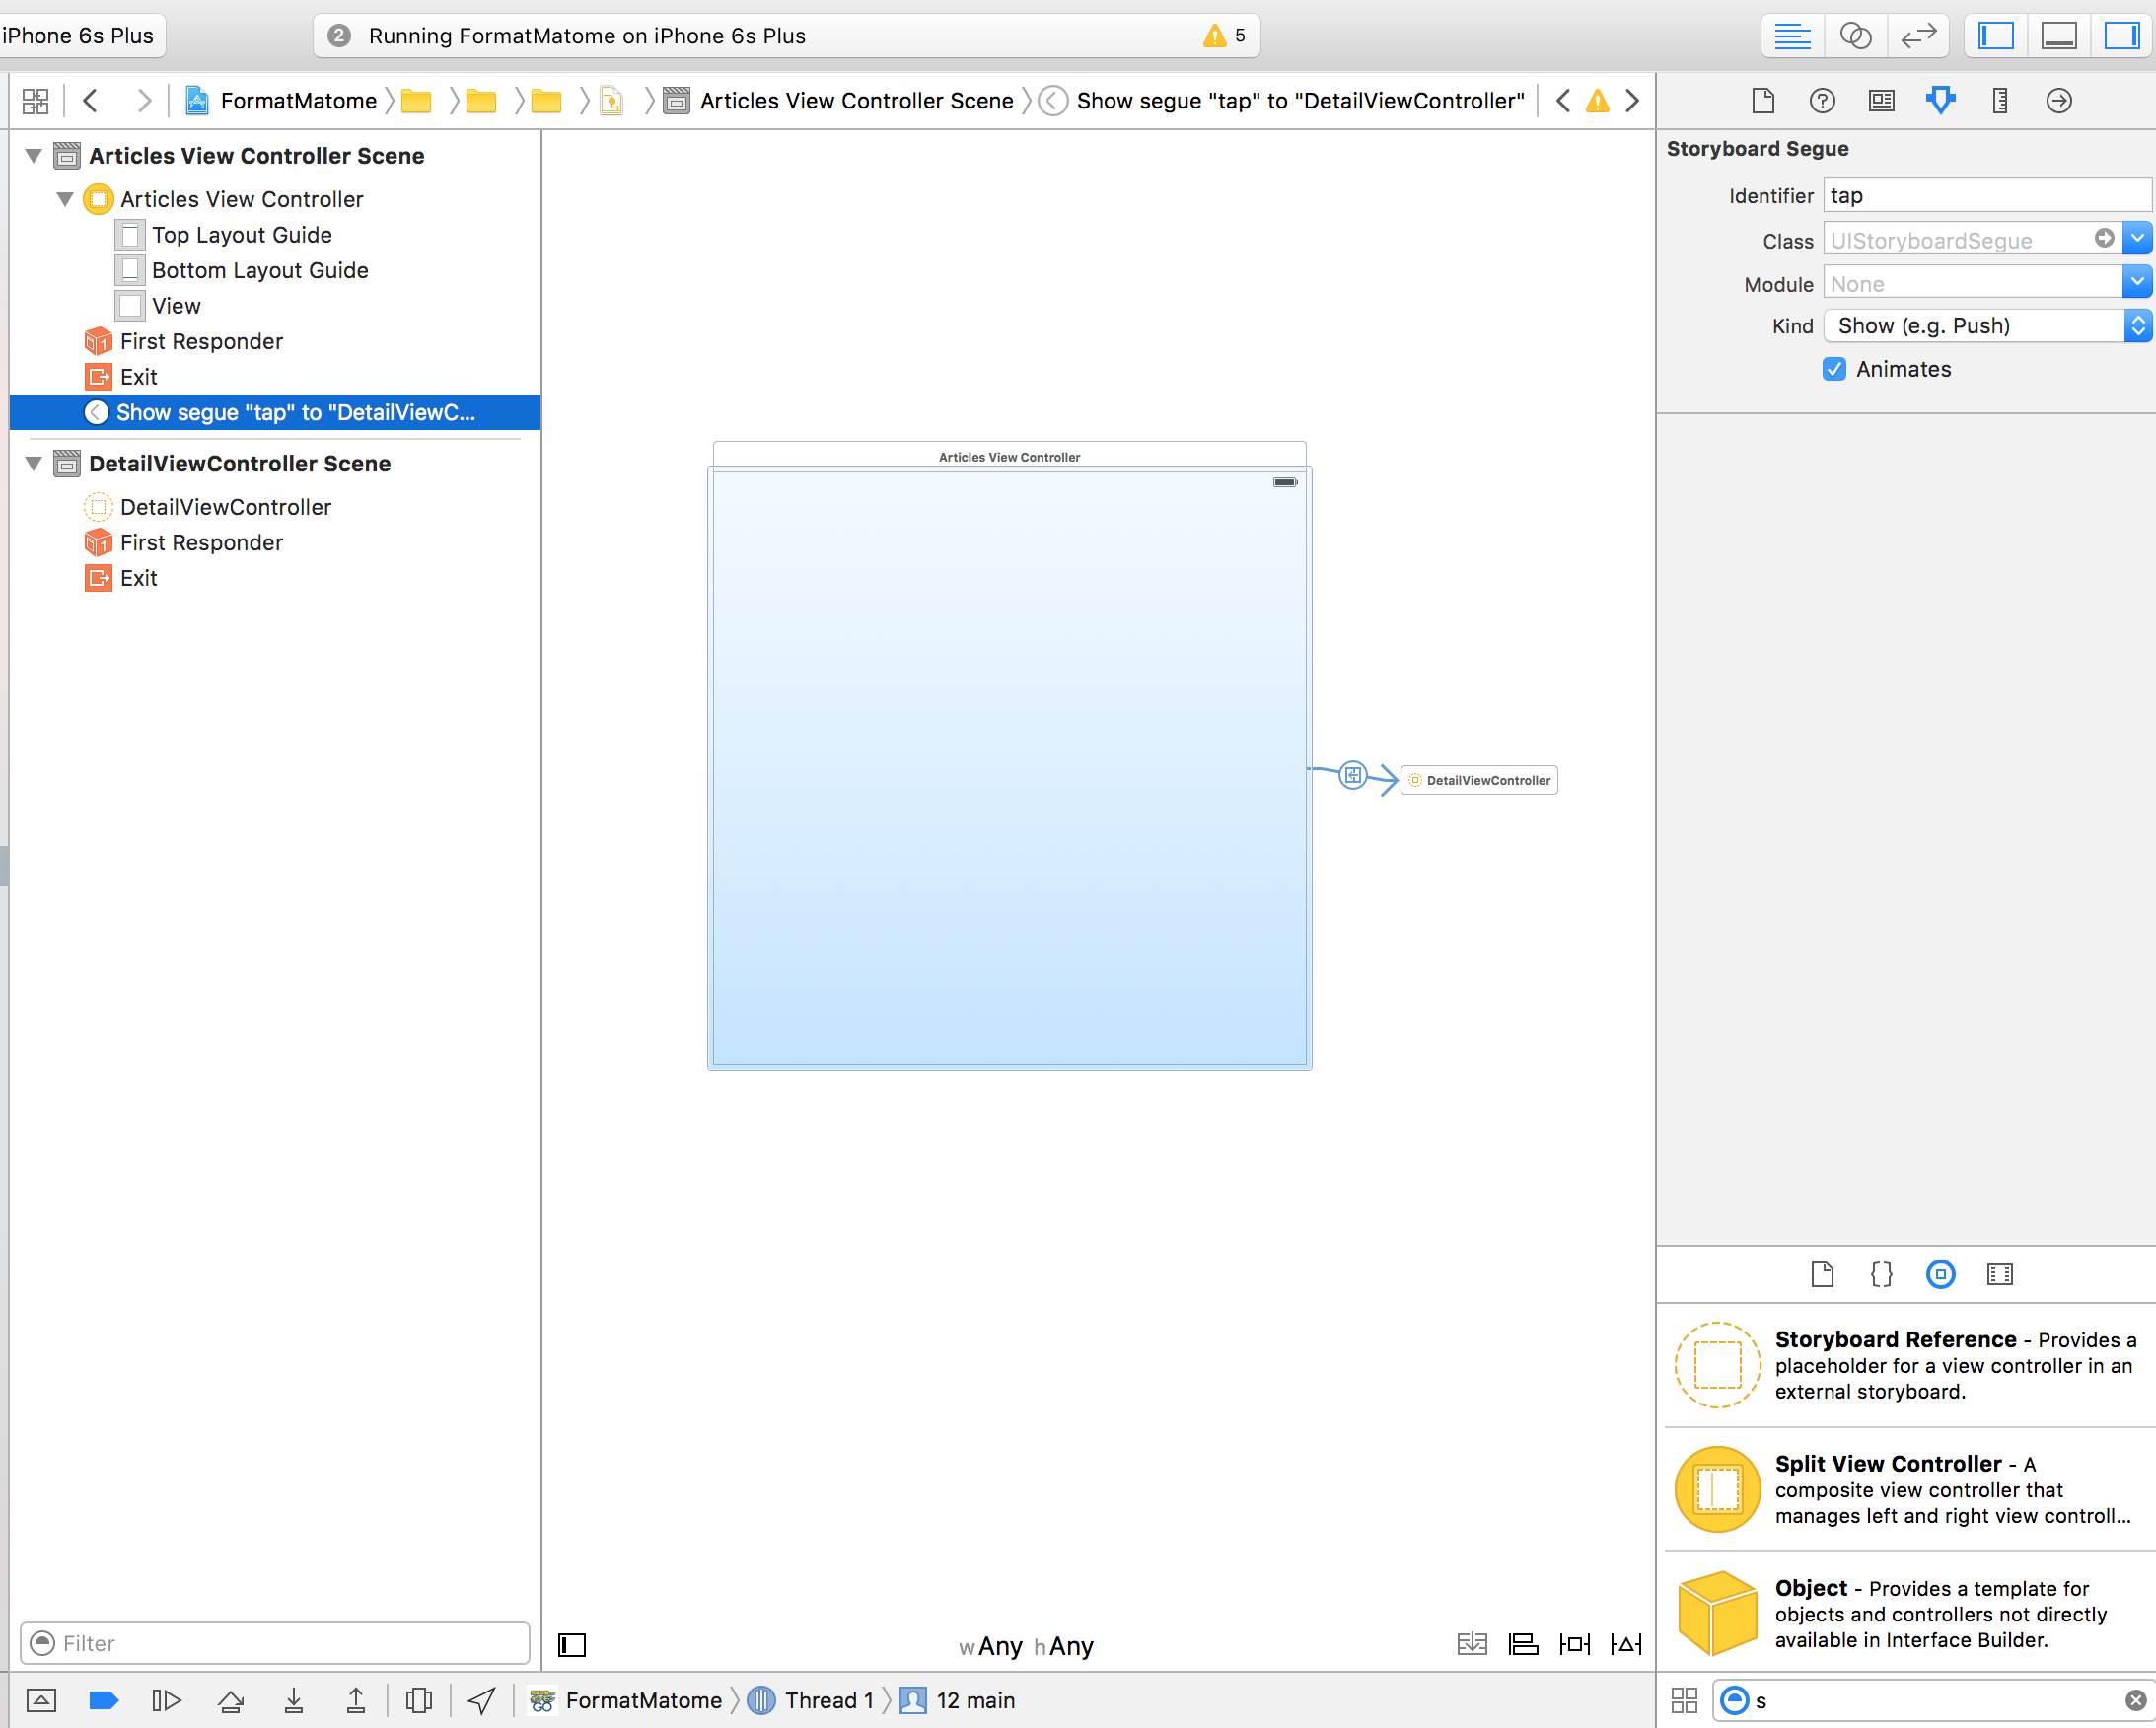Select the segue icon on canvas
The width and height of the screenshot is (2156, 1728).
click(1352, 775)
